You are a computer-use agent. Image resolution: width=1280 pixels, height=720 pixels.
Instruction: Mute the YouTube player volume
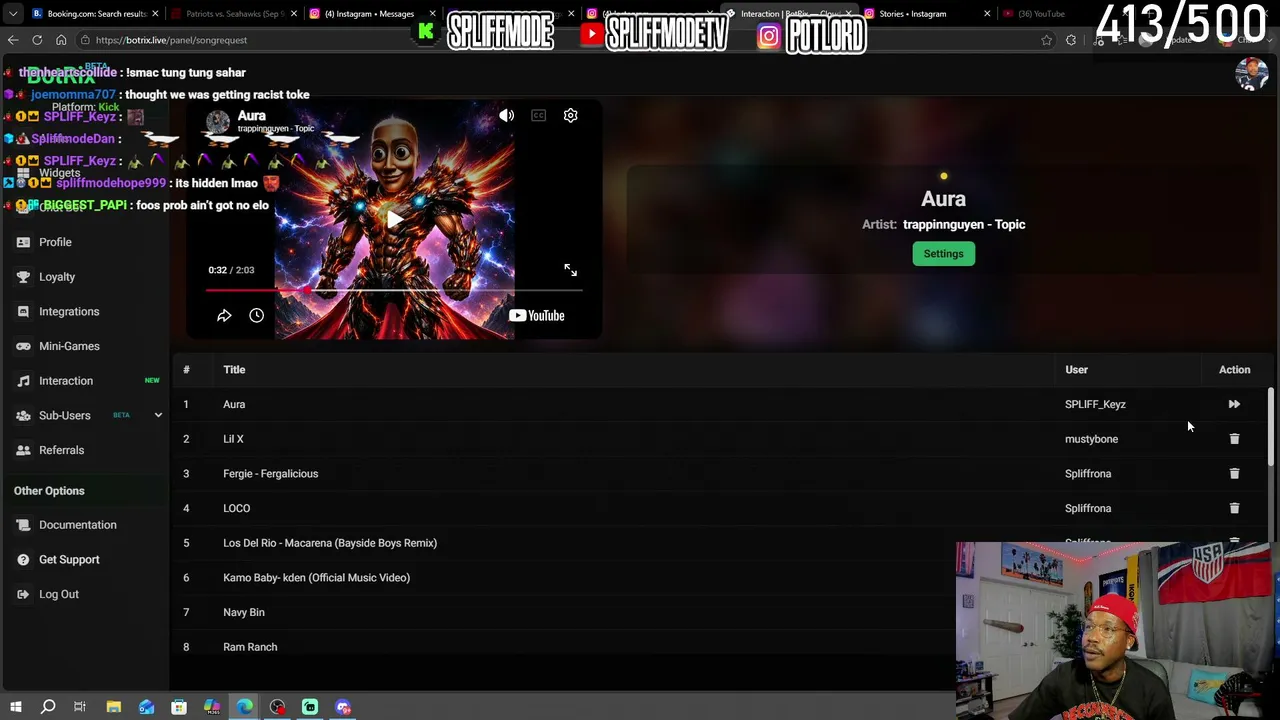(507, 116)
